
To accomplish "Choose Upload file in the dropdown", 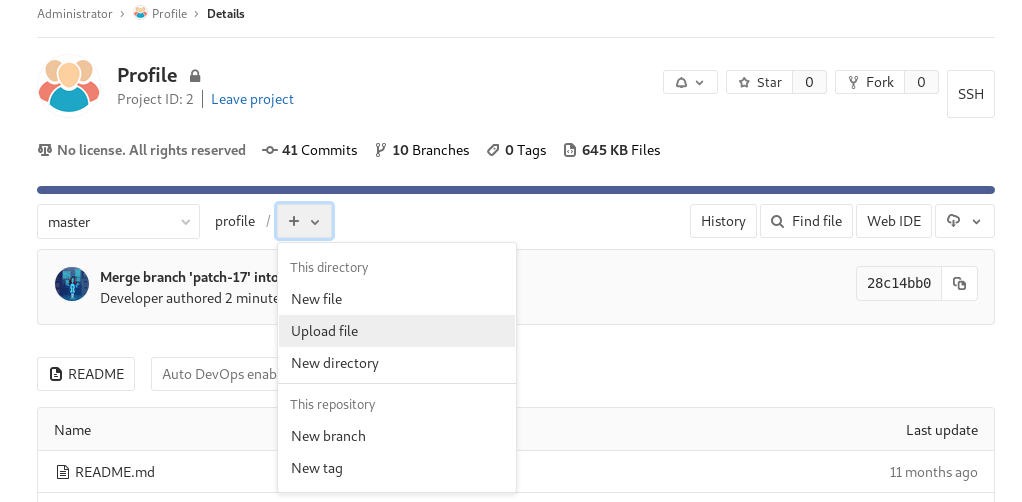I will [x=324, y=331].
